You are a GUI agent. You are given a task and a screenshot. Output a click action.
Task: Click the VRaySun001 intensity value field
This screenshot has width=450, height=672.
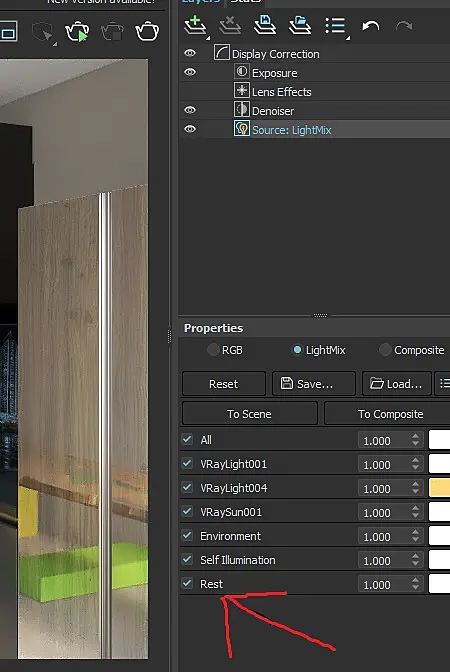[384, 512]
